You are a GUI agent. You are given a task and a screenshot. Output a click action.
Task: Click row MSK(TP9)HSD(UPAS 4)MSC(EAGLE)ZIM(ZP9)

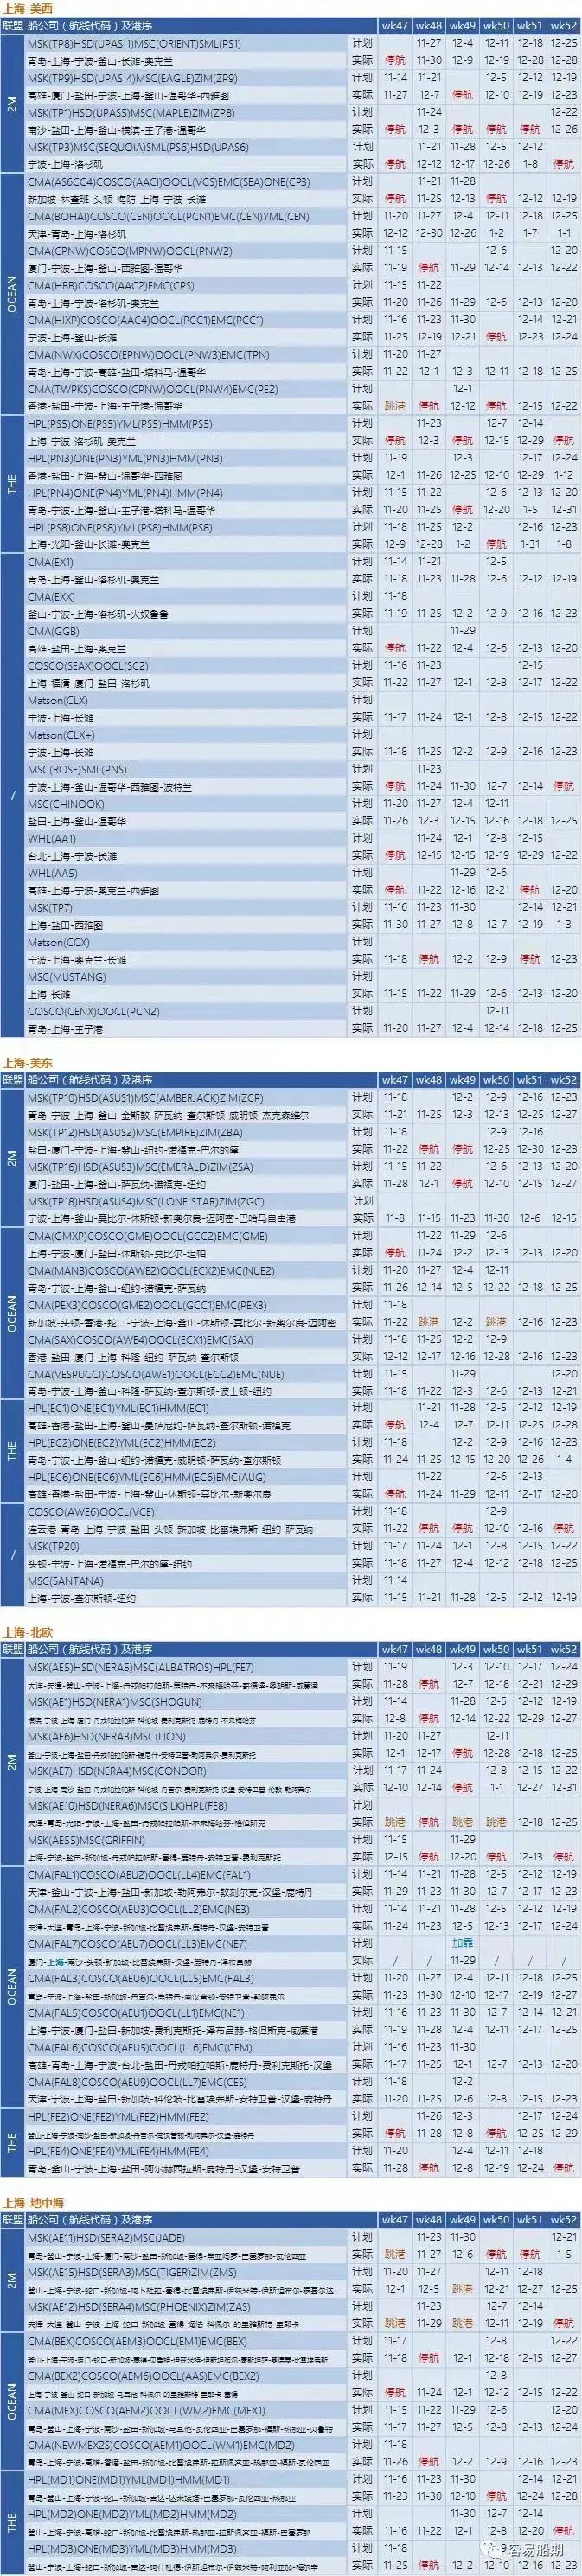pos(186,78)
